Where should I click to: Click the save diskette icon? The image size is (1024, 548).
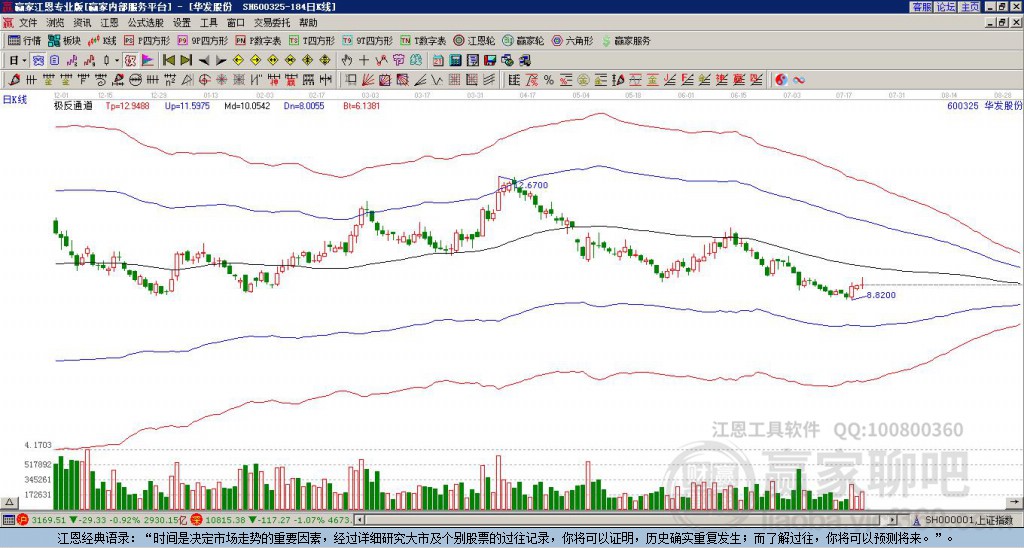490,61
